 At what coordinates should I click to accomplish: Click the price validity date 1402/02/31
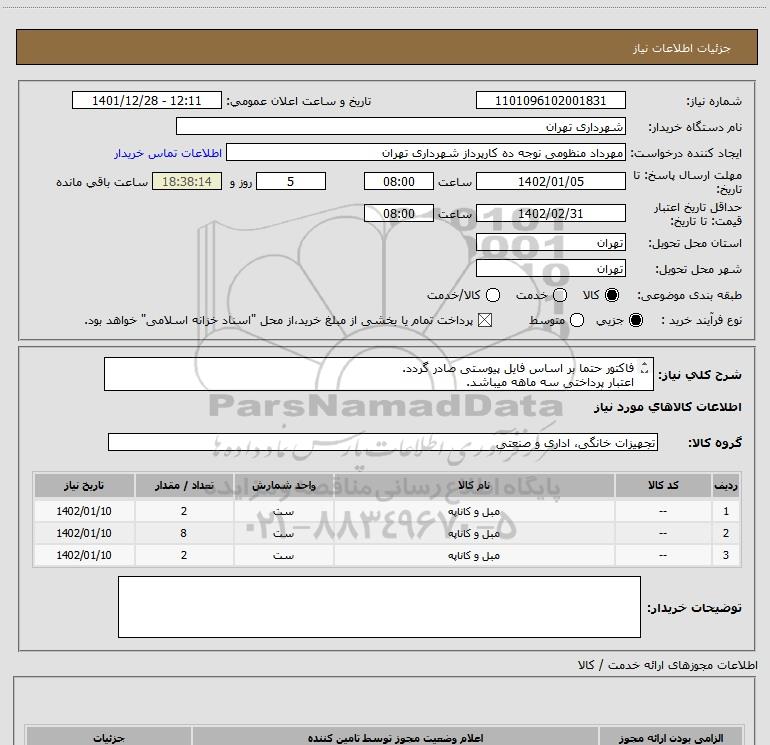550,213
